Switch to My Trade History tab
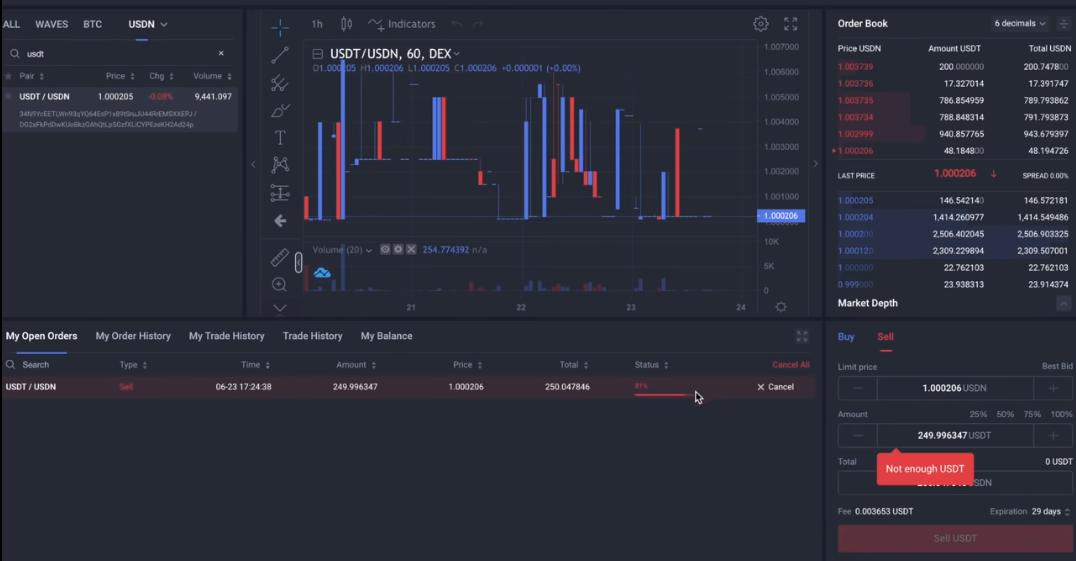The width and height of the screenshot is (1076, 561). point(226,336)
